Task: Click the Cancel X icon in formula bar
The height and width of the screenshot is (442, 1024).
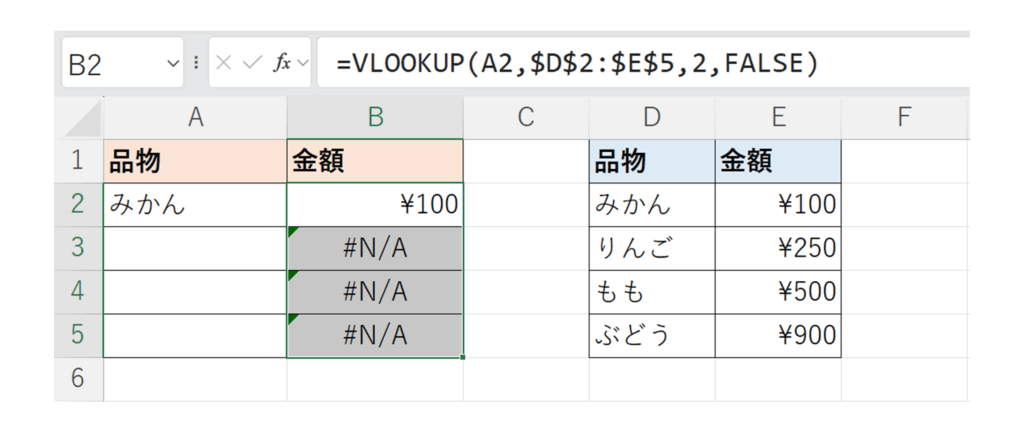Action: [x=224, y=63]
